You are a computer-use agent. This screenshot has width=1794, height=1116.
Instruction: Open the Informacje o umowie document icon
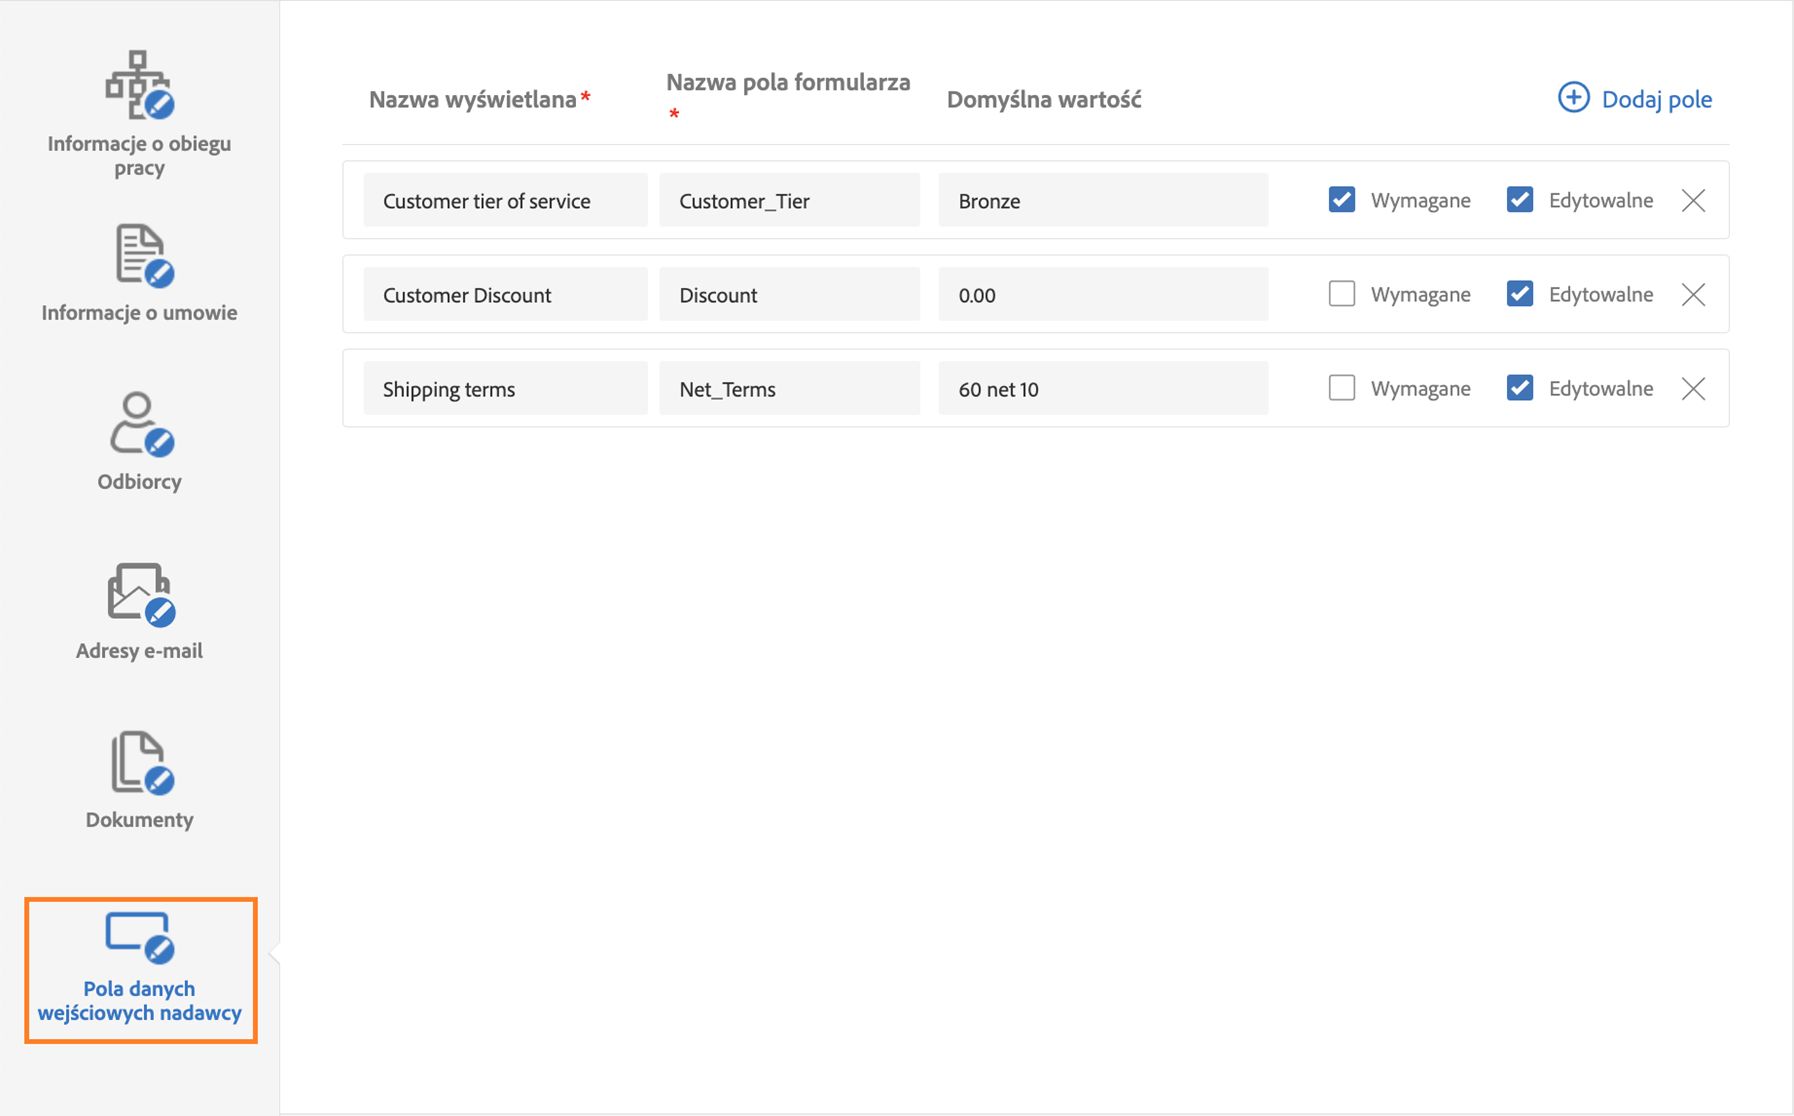point(144,255)
